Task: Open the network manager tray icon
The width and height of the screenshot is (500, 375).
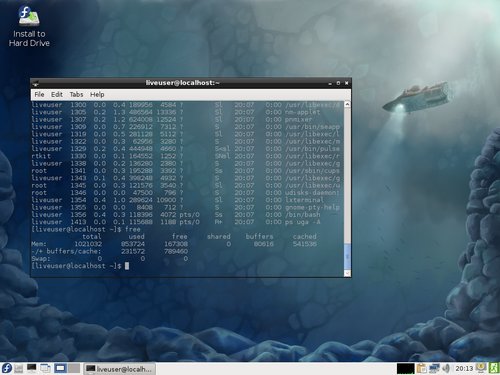Action: pyautogui.click(x=434, y=369)
